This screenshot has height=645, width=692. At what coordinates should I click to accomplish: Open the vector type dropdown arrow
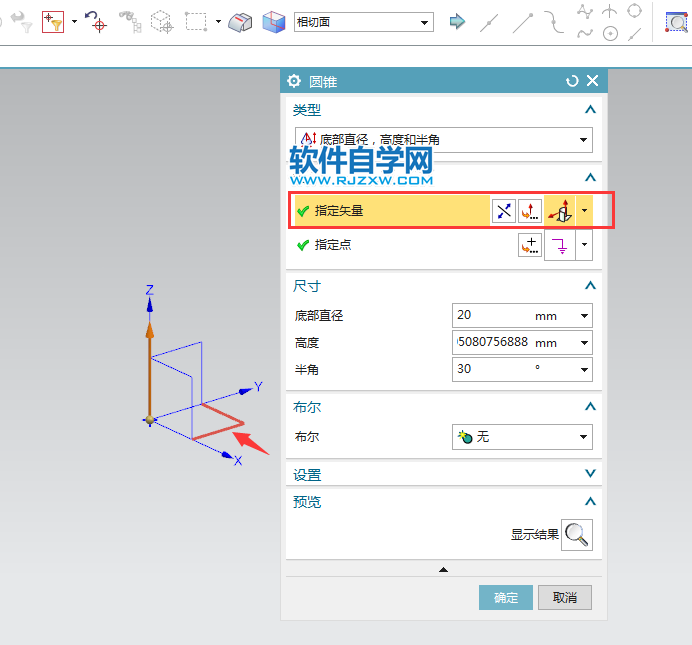584,211
